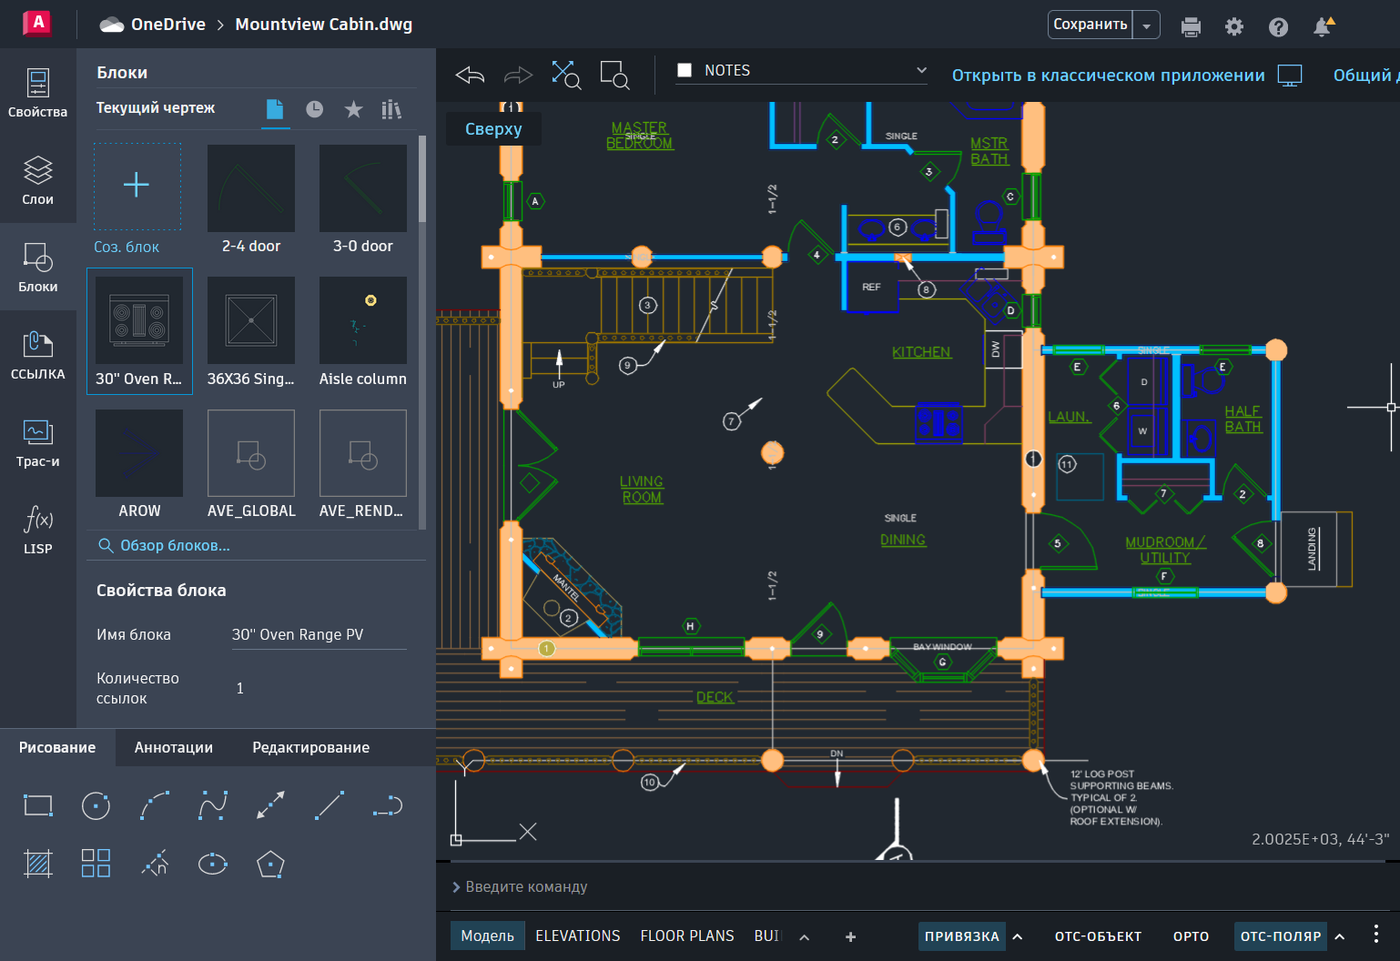Toggle ОРТО ortho mode
Screen dimensions: 1400x961
(x=1191, y=936)
